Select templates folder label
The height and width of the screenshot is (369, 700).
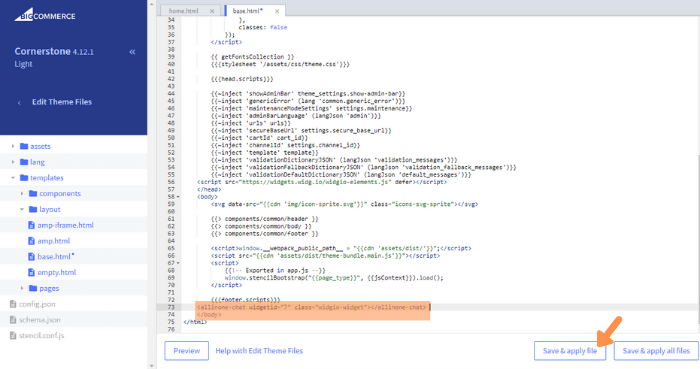pyautogui.click(x=47, y=178)
